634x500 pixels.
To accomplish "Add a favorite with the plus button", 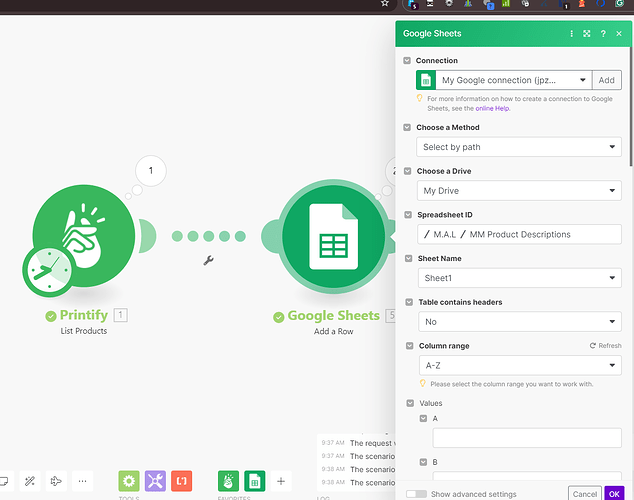I will (281, 481).
